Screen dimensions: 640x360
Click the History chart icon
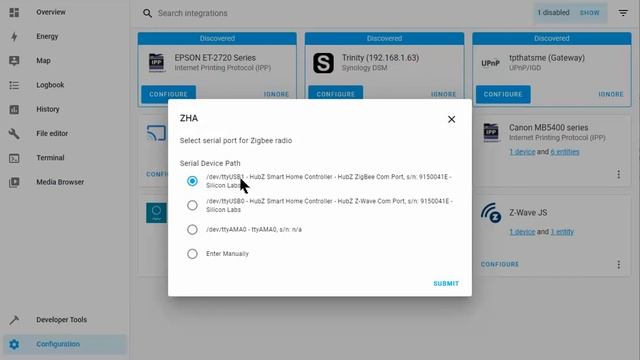[x=14, y=109]
